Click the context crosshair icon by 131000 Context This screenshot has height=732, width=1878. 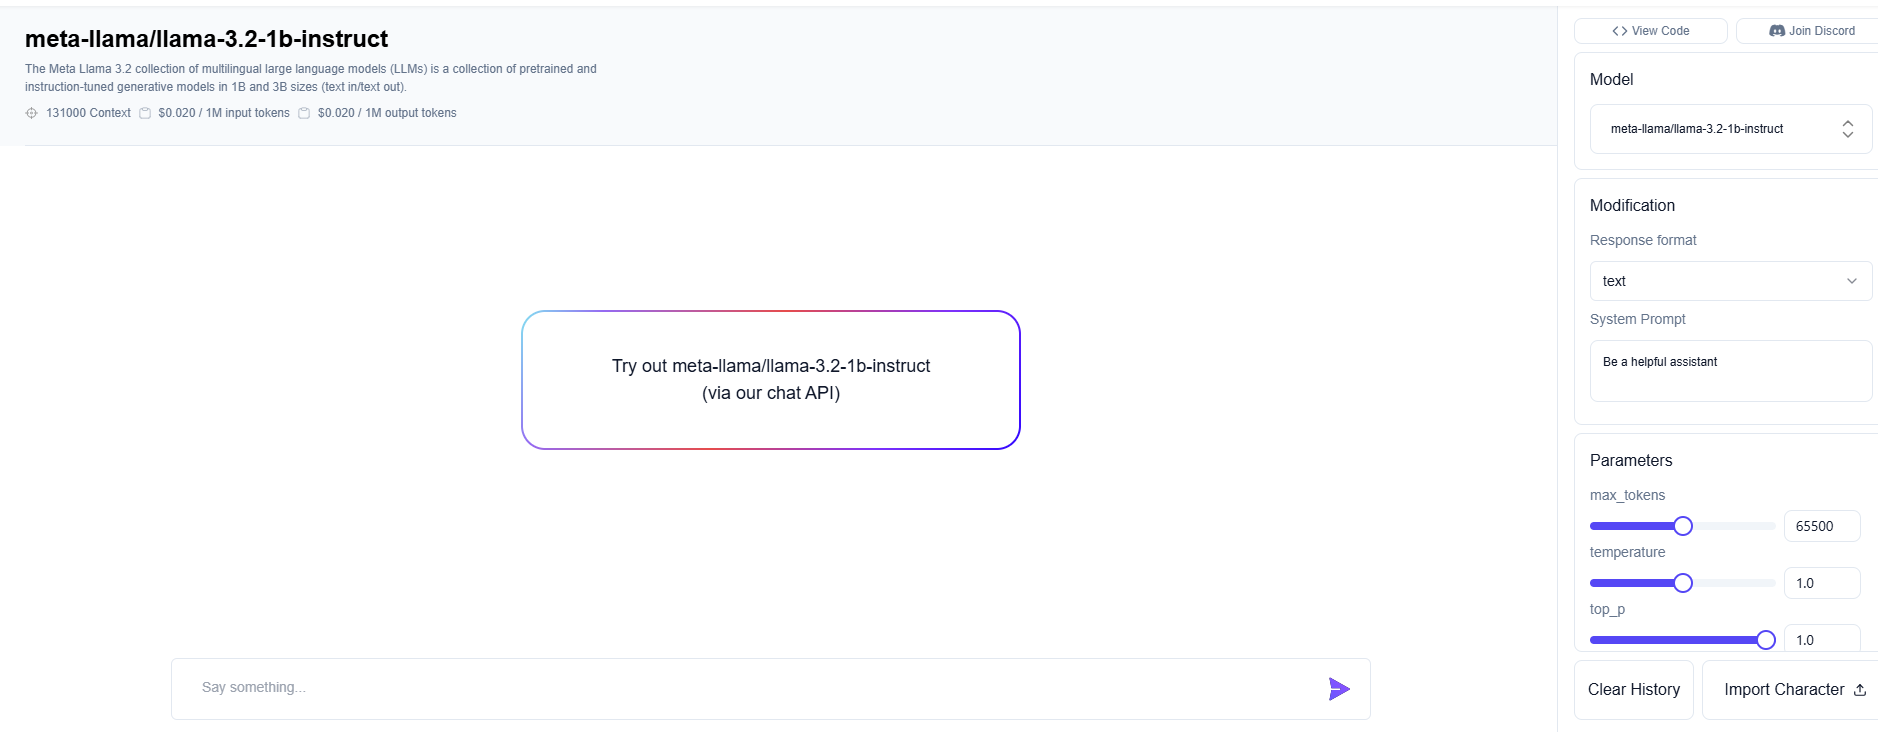tap(32, 113)
